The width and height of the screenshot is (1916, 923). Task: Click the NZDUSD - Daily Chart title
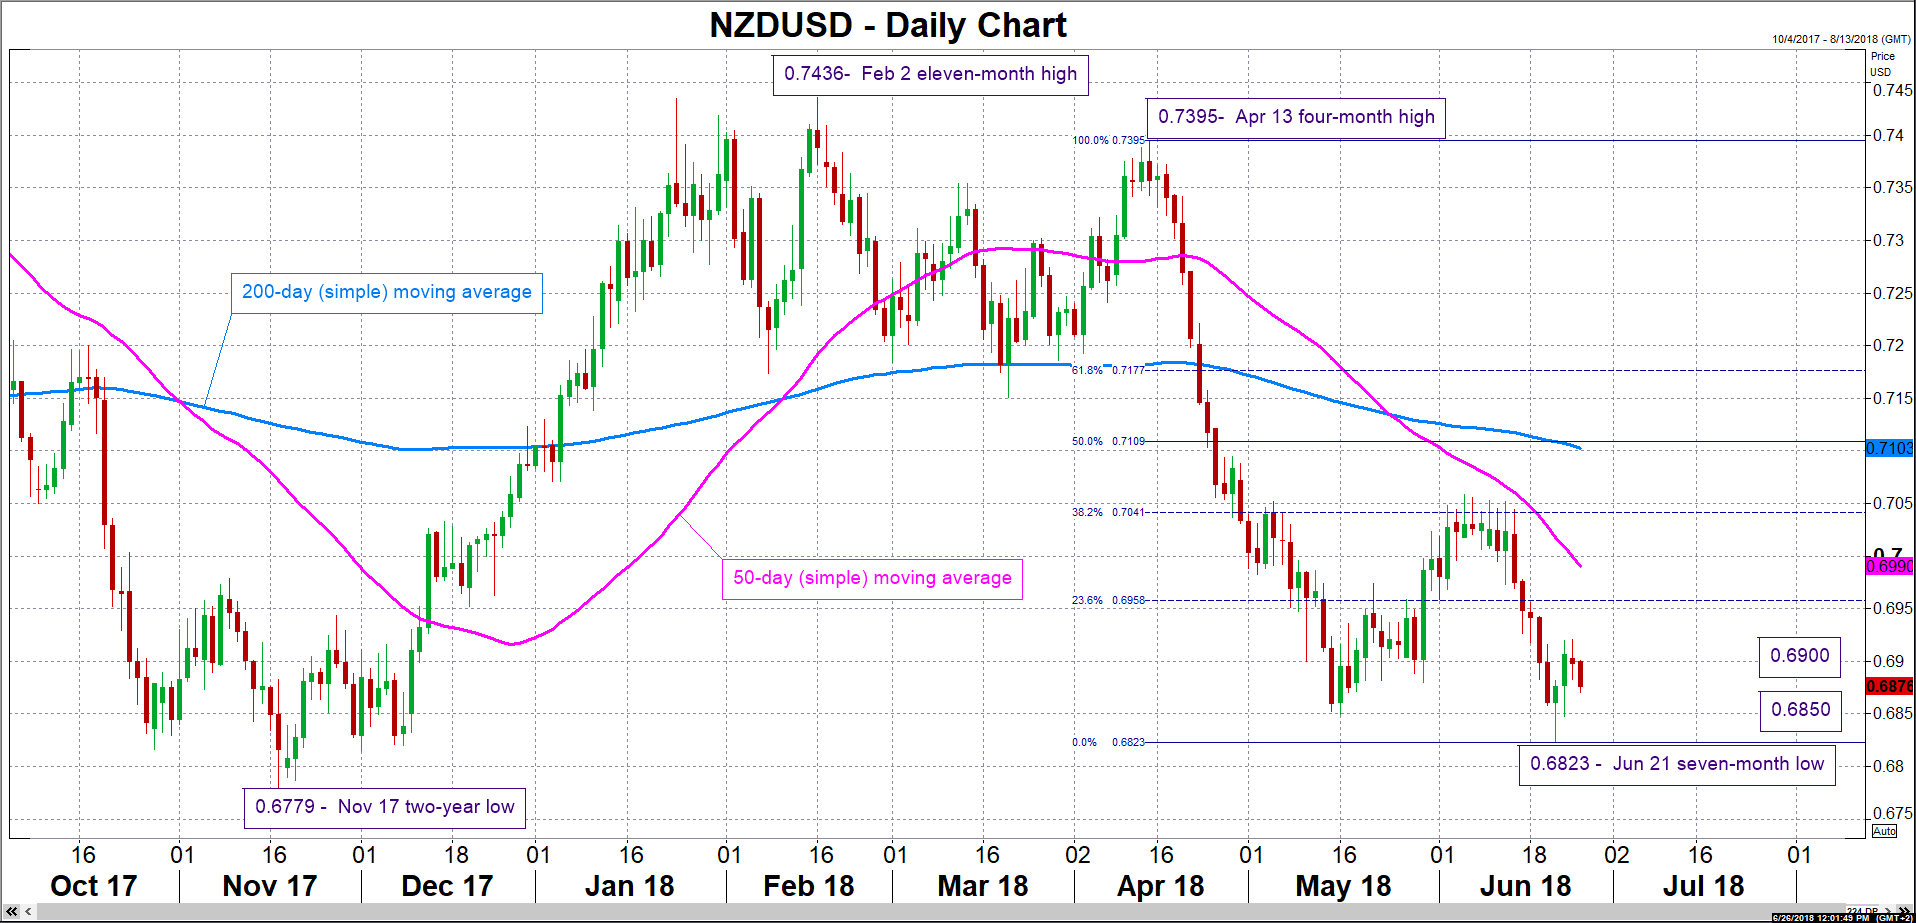click(888, 25)
